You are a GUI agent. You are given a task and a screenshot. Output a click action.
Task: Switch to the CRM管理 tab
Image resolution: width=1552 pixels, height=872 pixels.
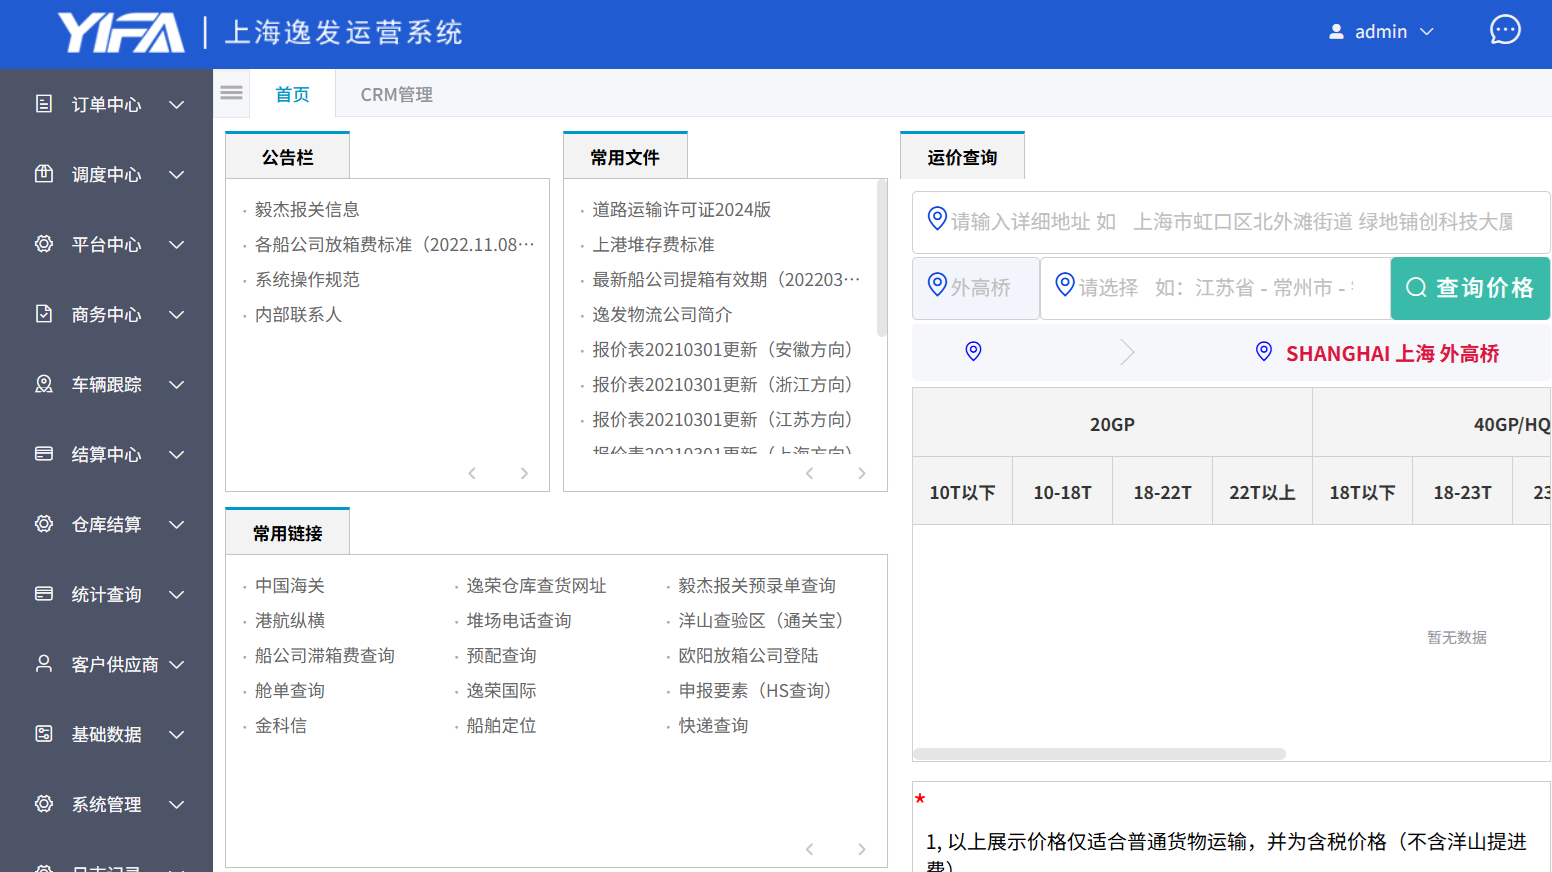point(397,94)
